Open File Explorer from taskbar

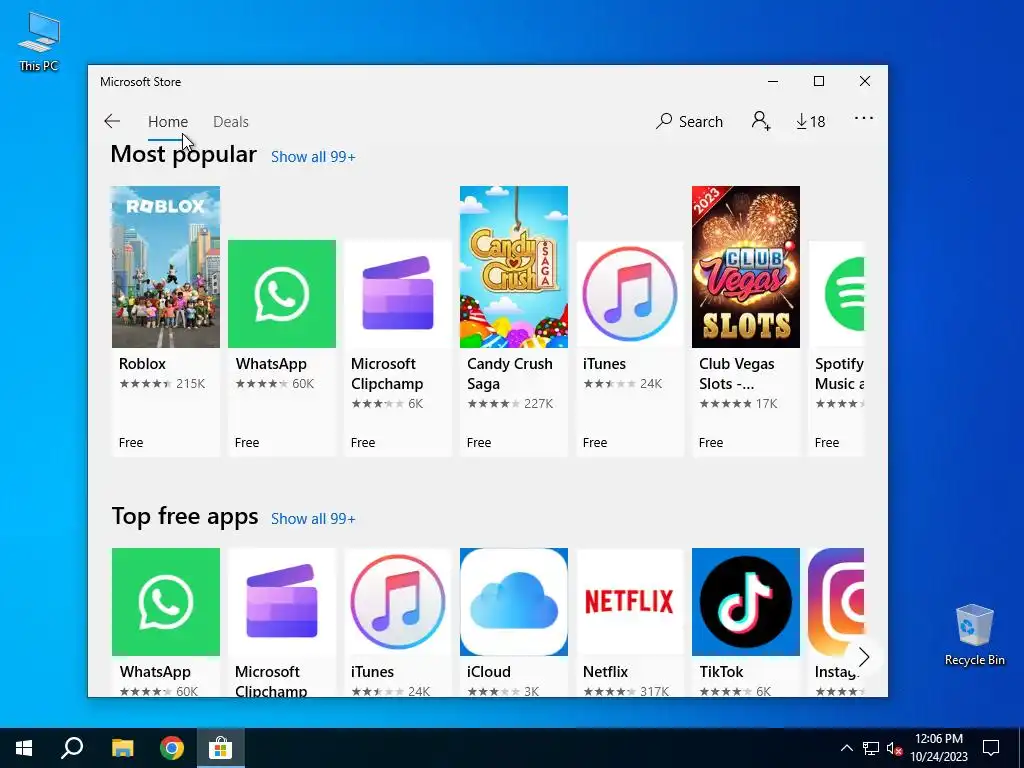(122, 748)
